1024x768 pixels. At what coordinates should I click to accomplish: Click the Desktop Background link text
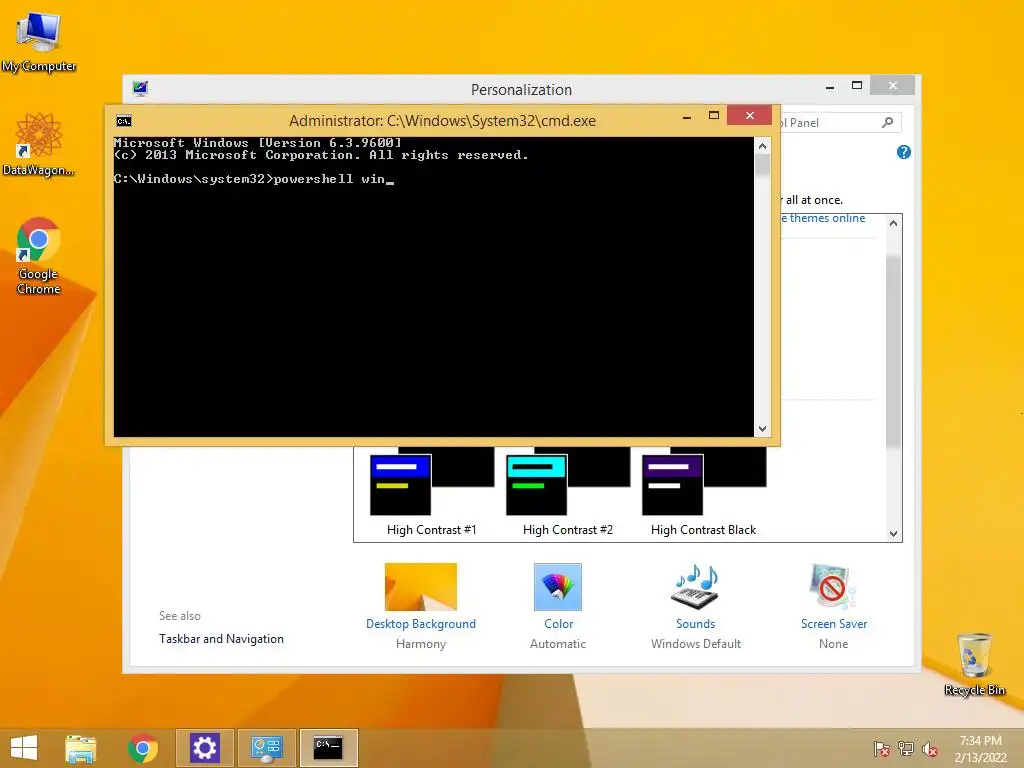[421, 624]
